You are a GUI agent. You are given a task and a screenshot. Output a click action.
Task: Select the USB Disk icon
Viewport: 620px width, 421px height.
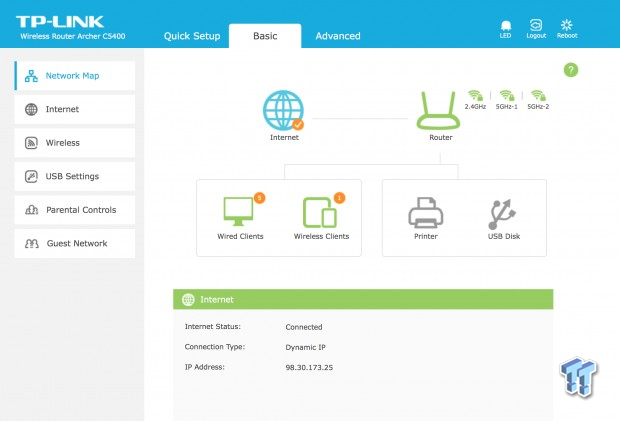point(502,214)
